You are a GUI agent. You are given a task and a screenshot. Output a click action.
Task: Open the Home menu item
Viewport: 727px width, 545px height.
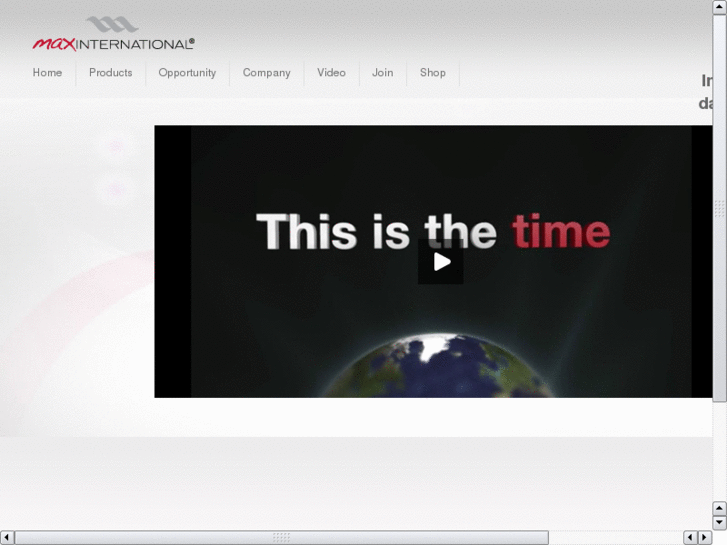coord(47,73)
